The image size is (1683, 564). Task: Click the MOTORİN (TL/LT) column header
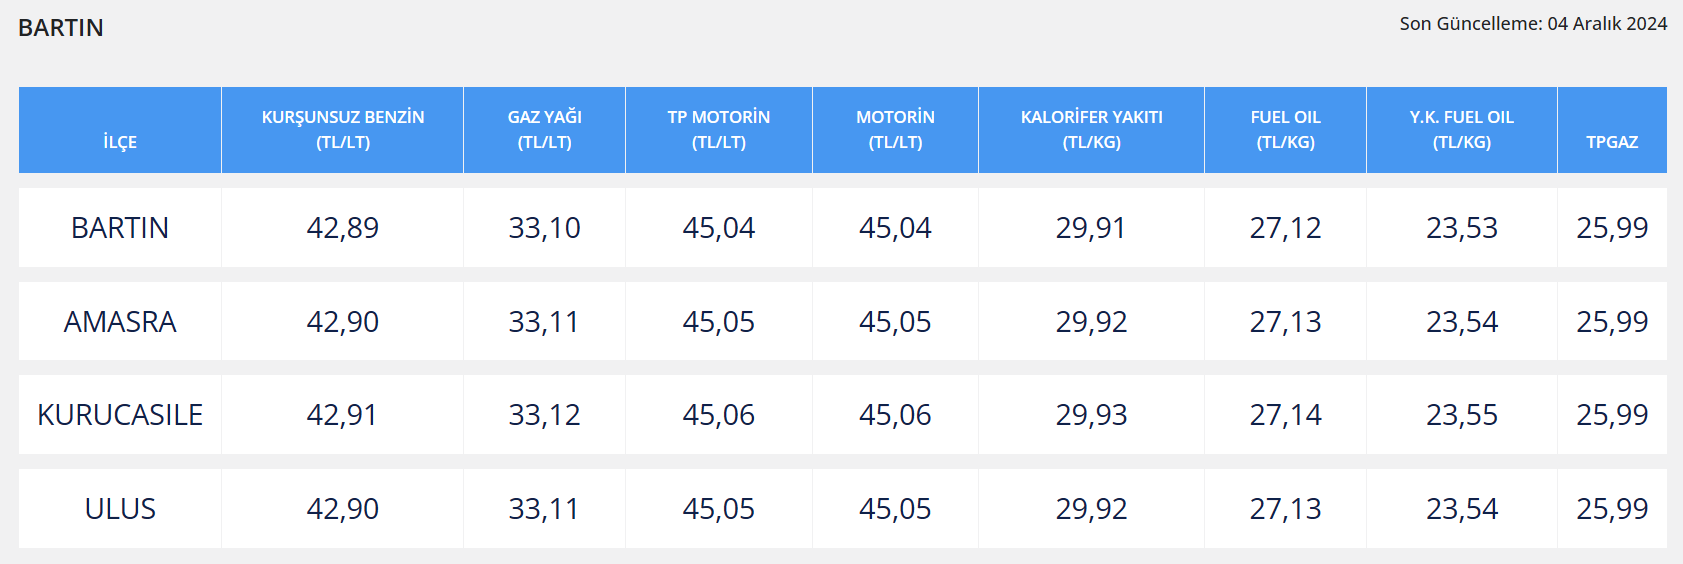[895, 130]
